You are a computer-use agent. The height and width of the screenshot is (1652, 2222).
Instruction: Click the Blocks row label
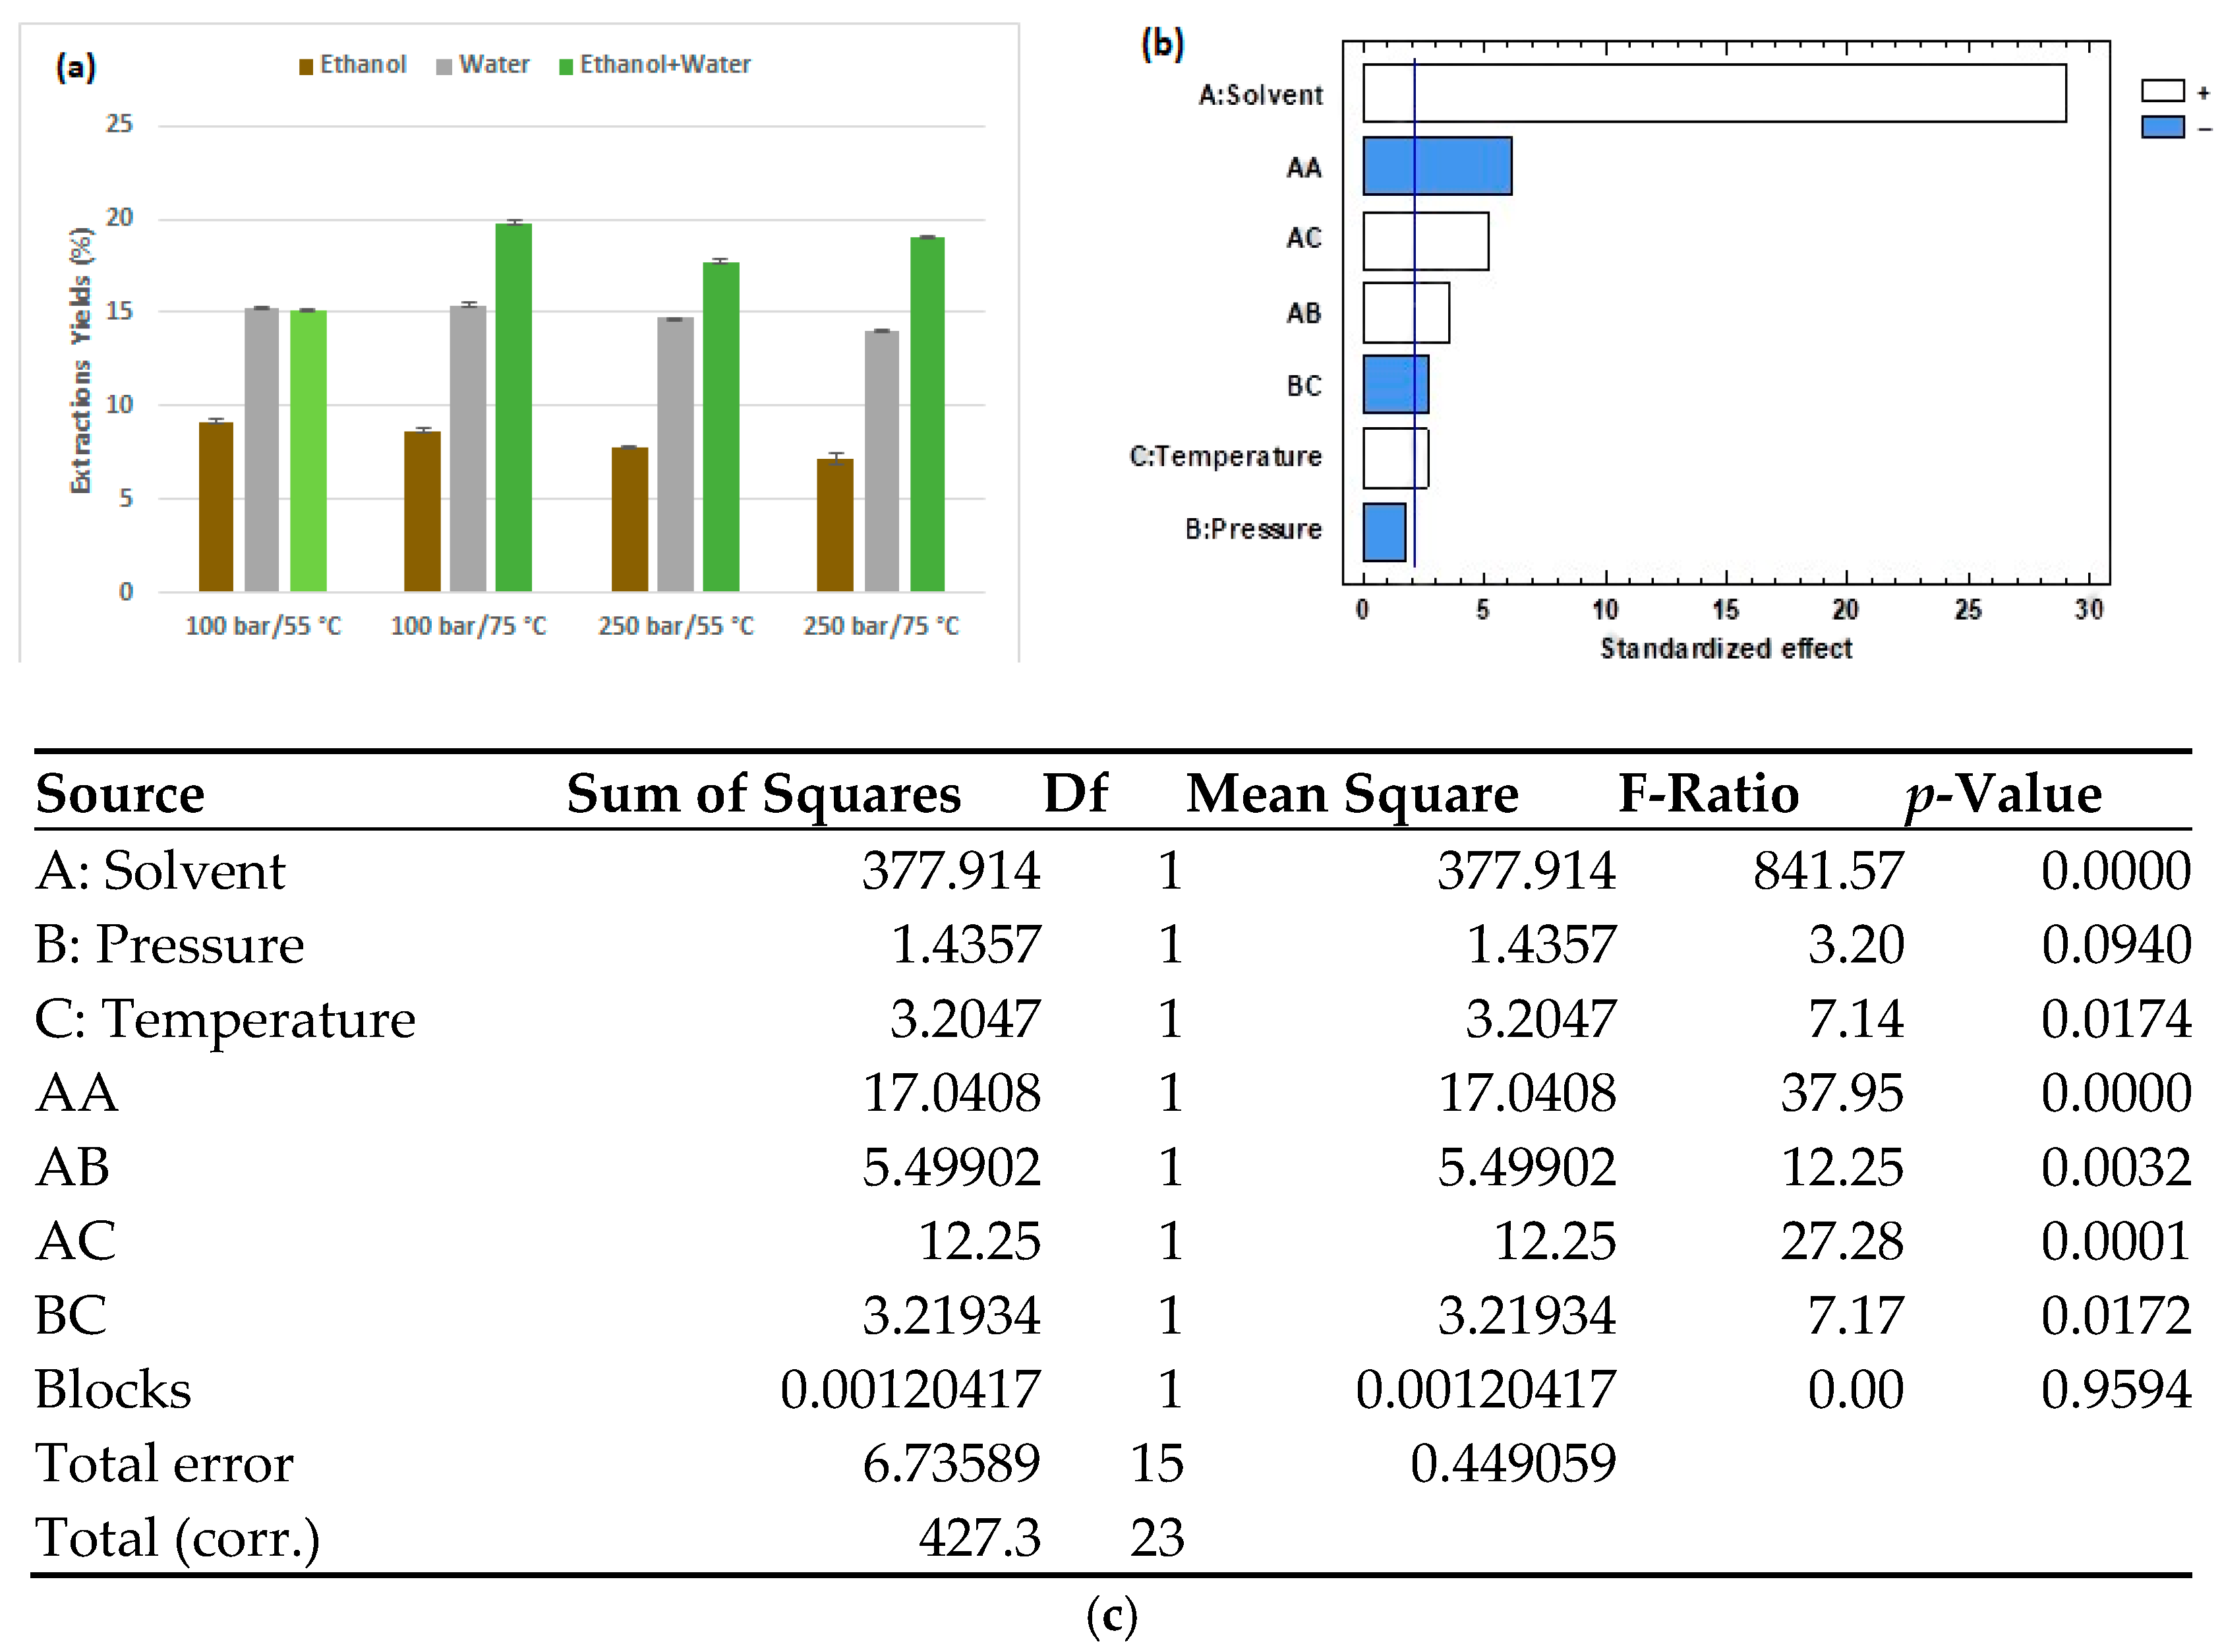tap(113, 1389)
